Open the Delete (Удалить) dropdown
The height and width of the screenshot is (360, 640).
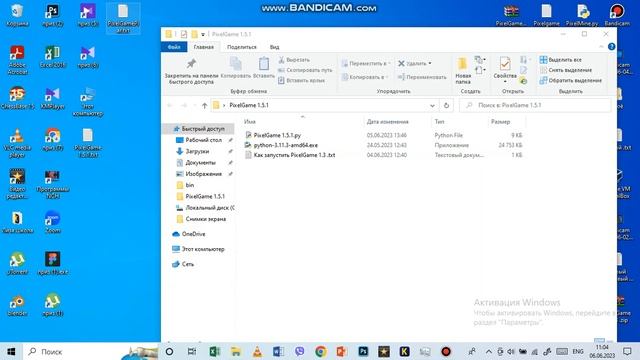pos(415,64)
